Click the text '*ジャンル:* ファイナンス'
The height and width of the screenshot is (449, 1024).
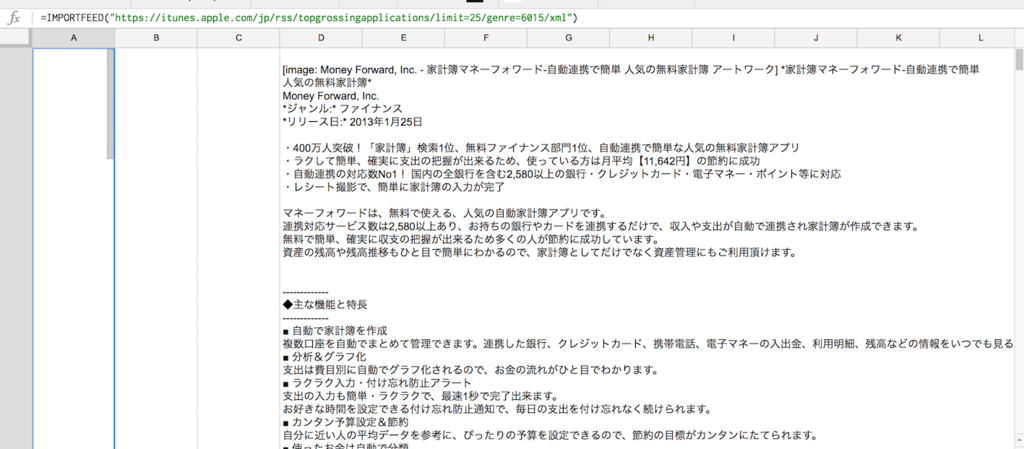coord(342,109)
